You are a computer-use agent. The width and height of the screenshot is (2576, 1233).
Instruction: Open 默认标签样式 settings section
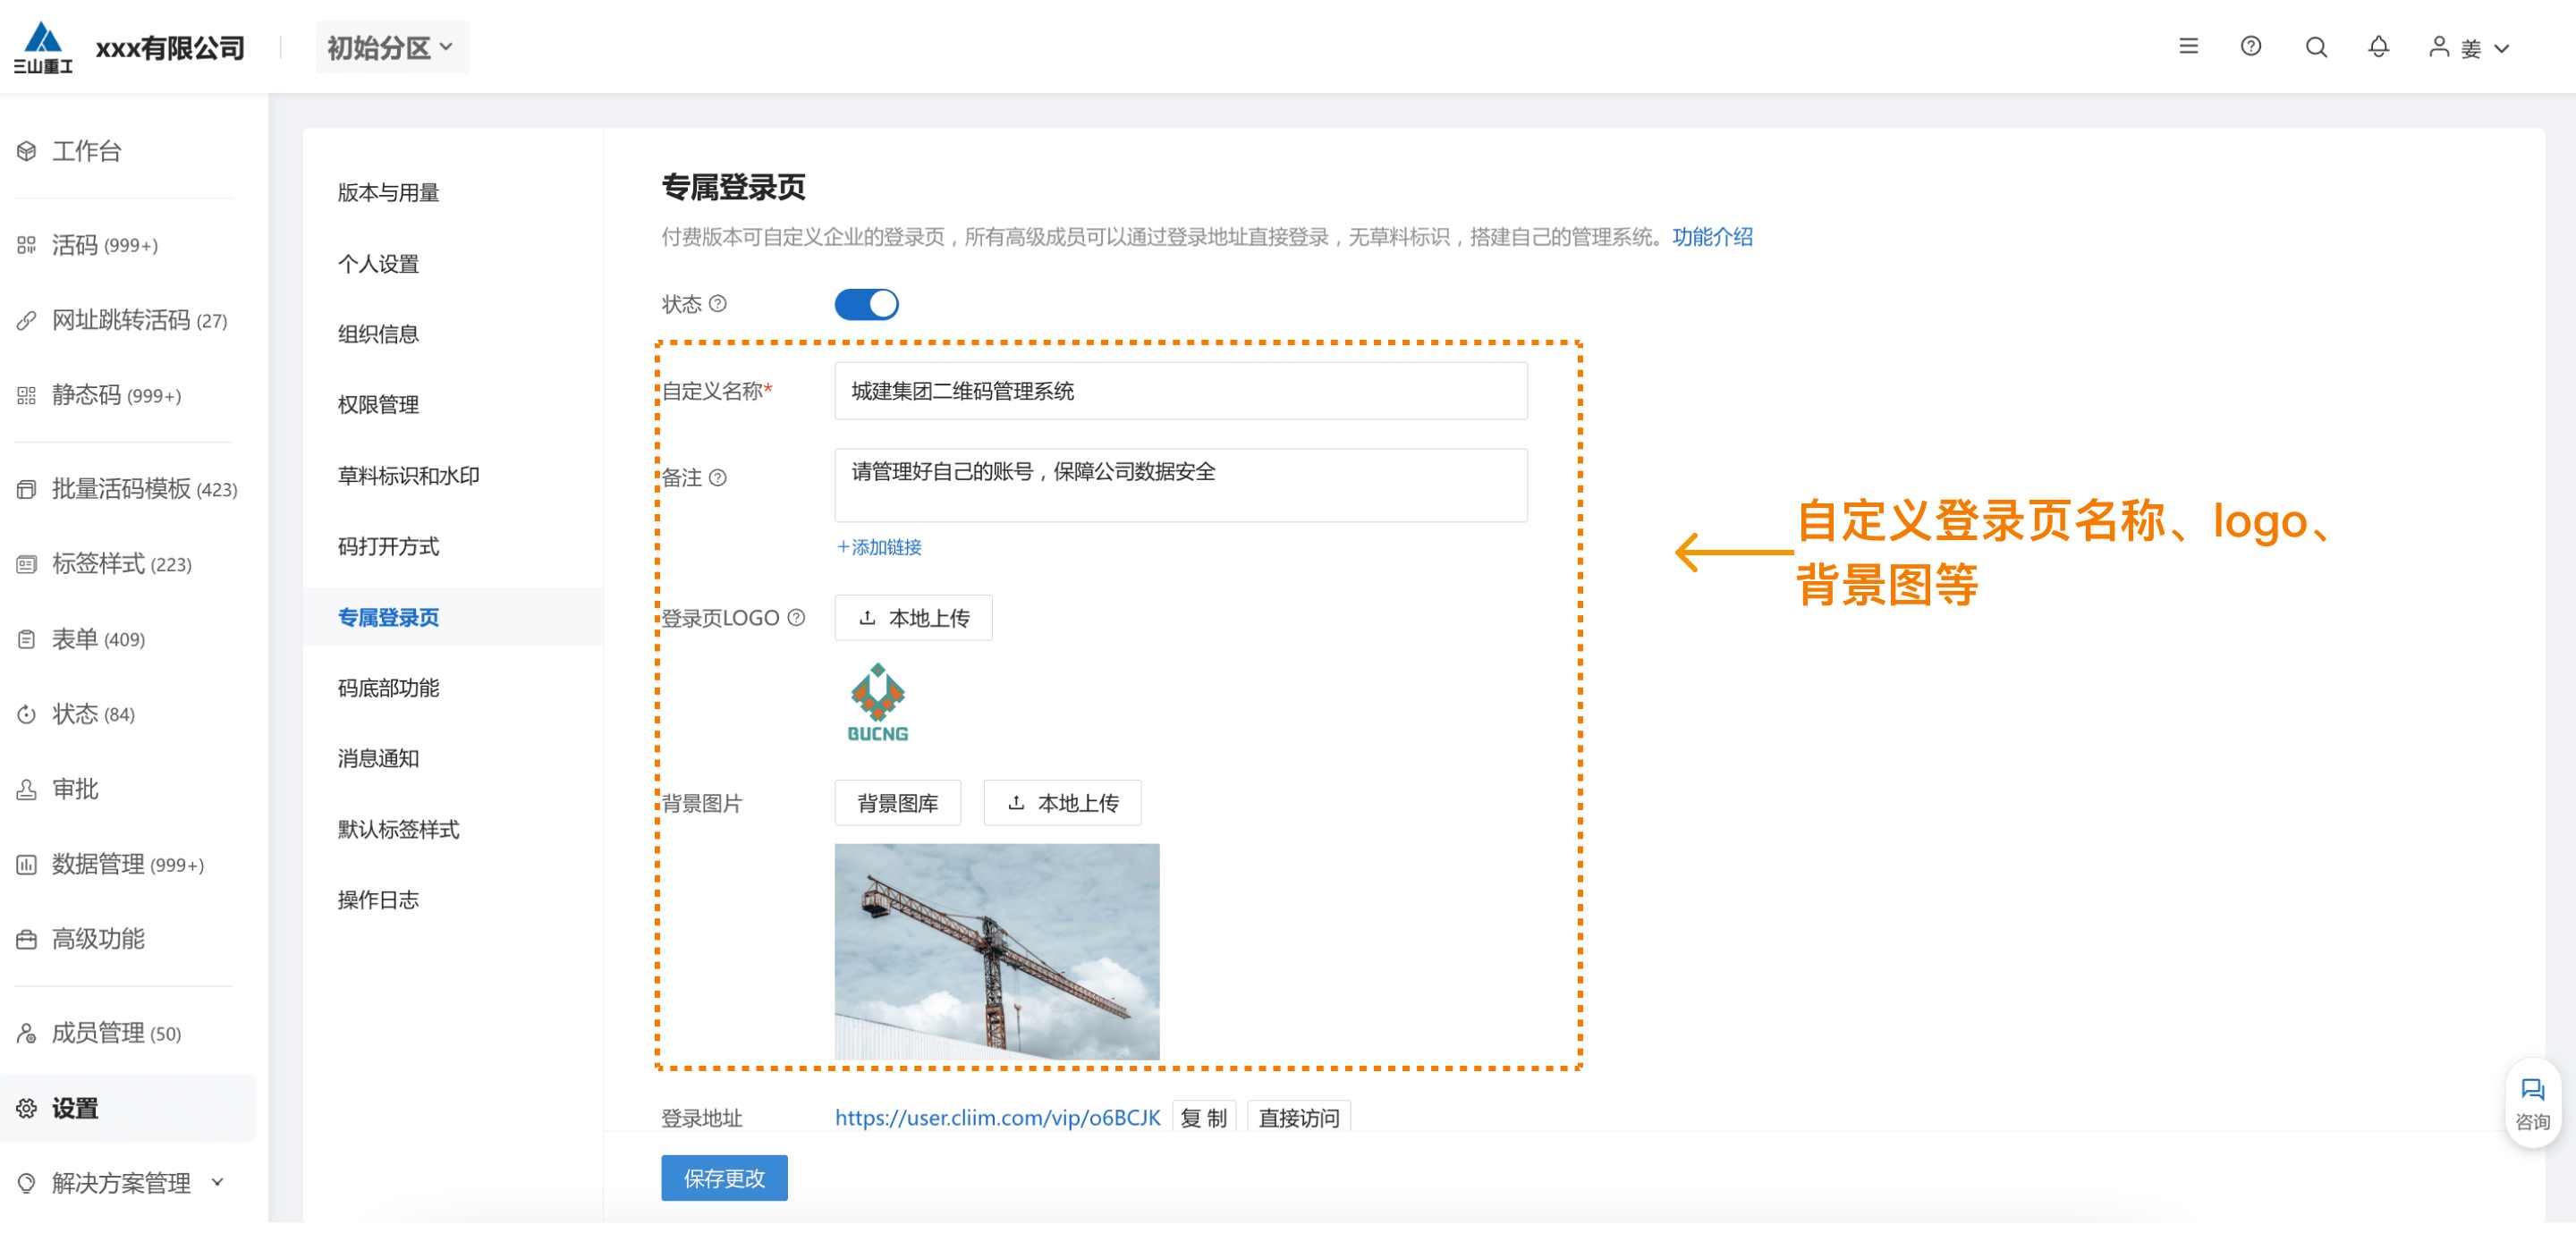[399, 829]
